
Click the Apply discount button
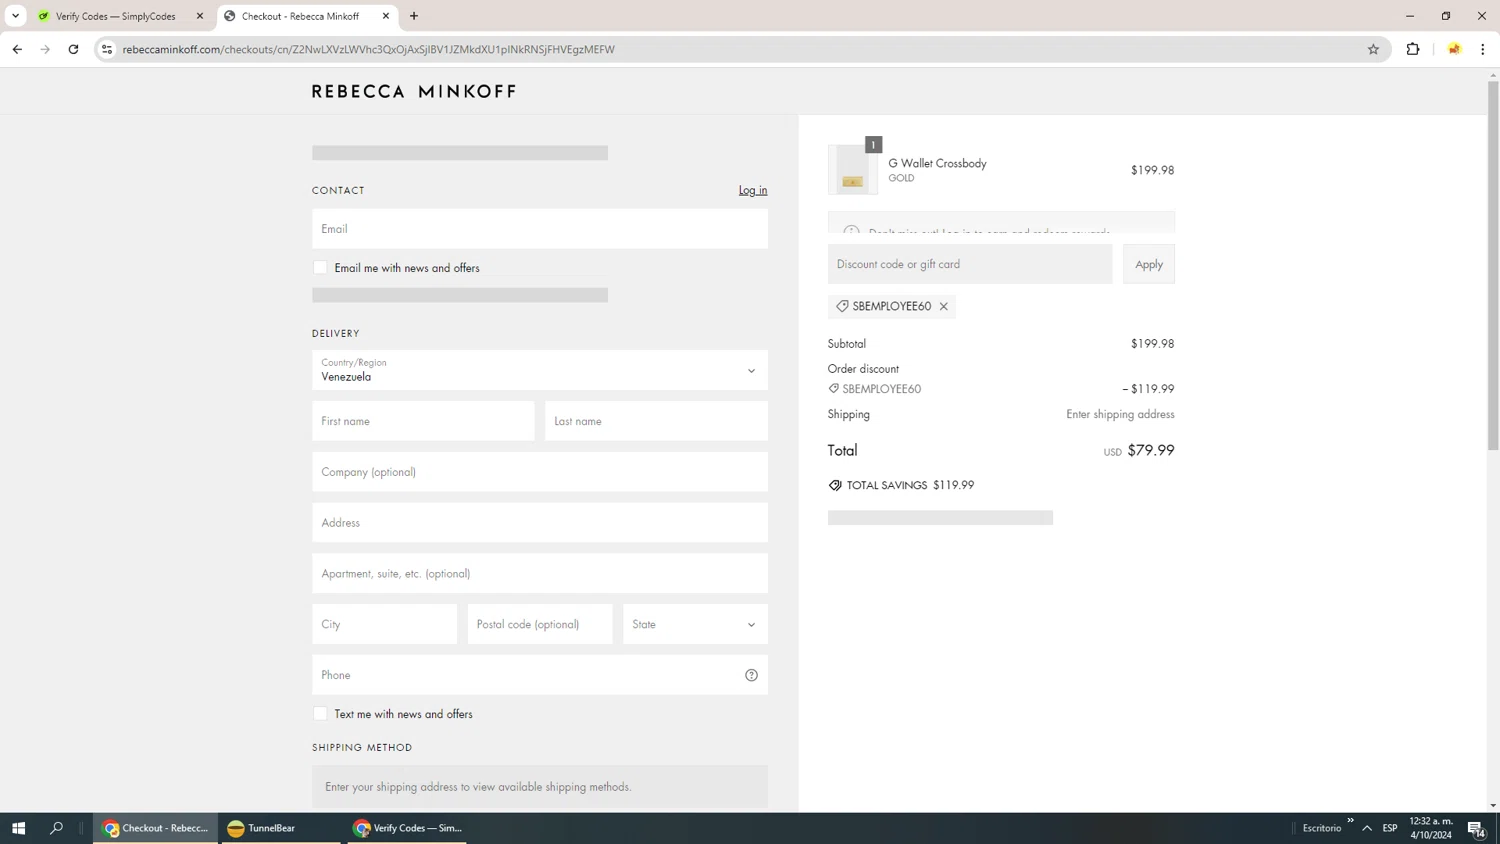click(x=1149, y=264)
